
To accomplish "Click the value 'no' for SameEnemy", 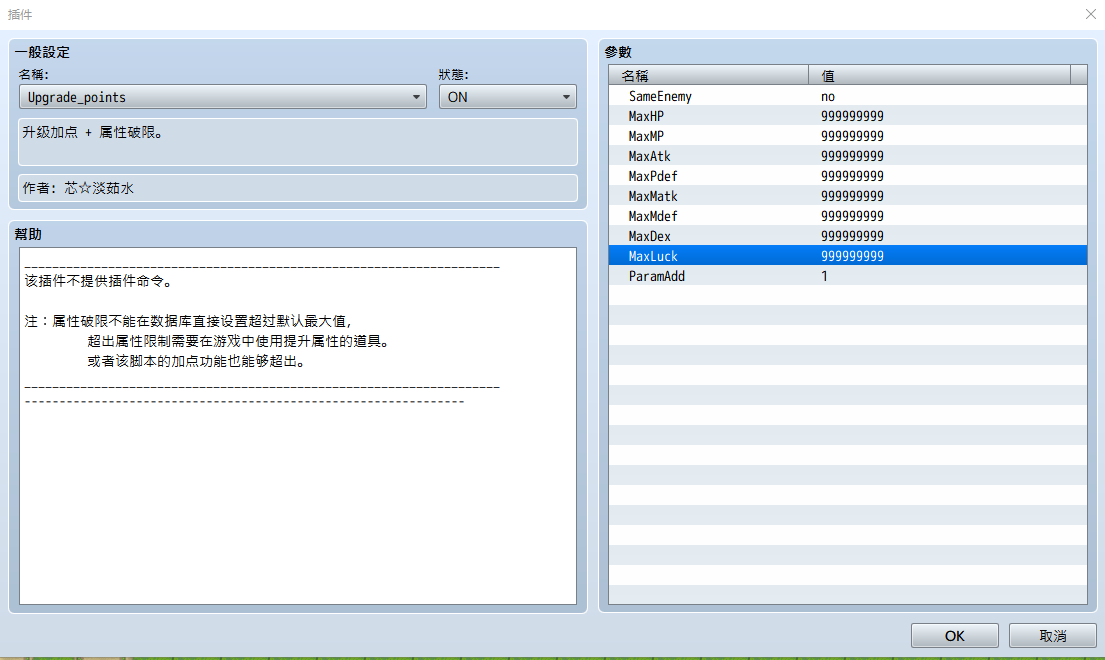I will (x=827, y=96).
